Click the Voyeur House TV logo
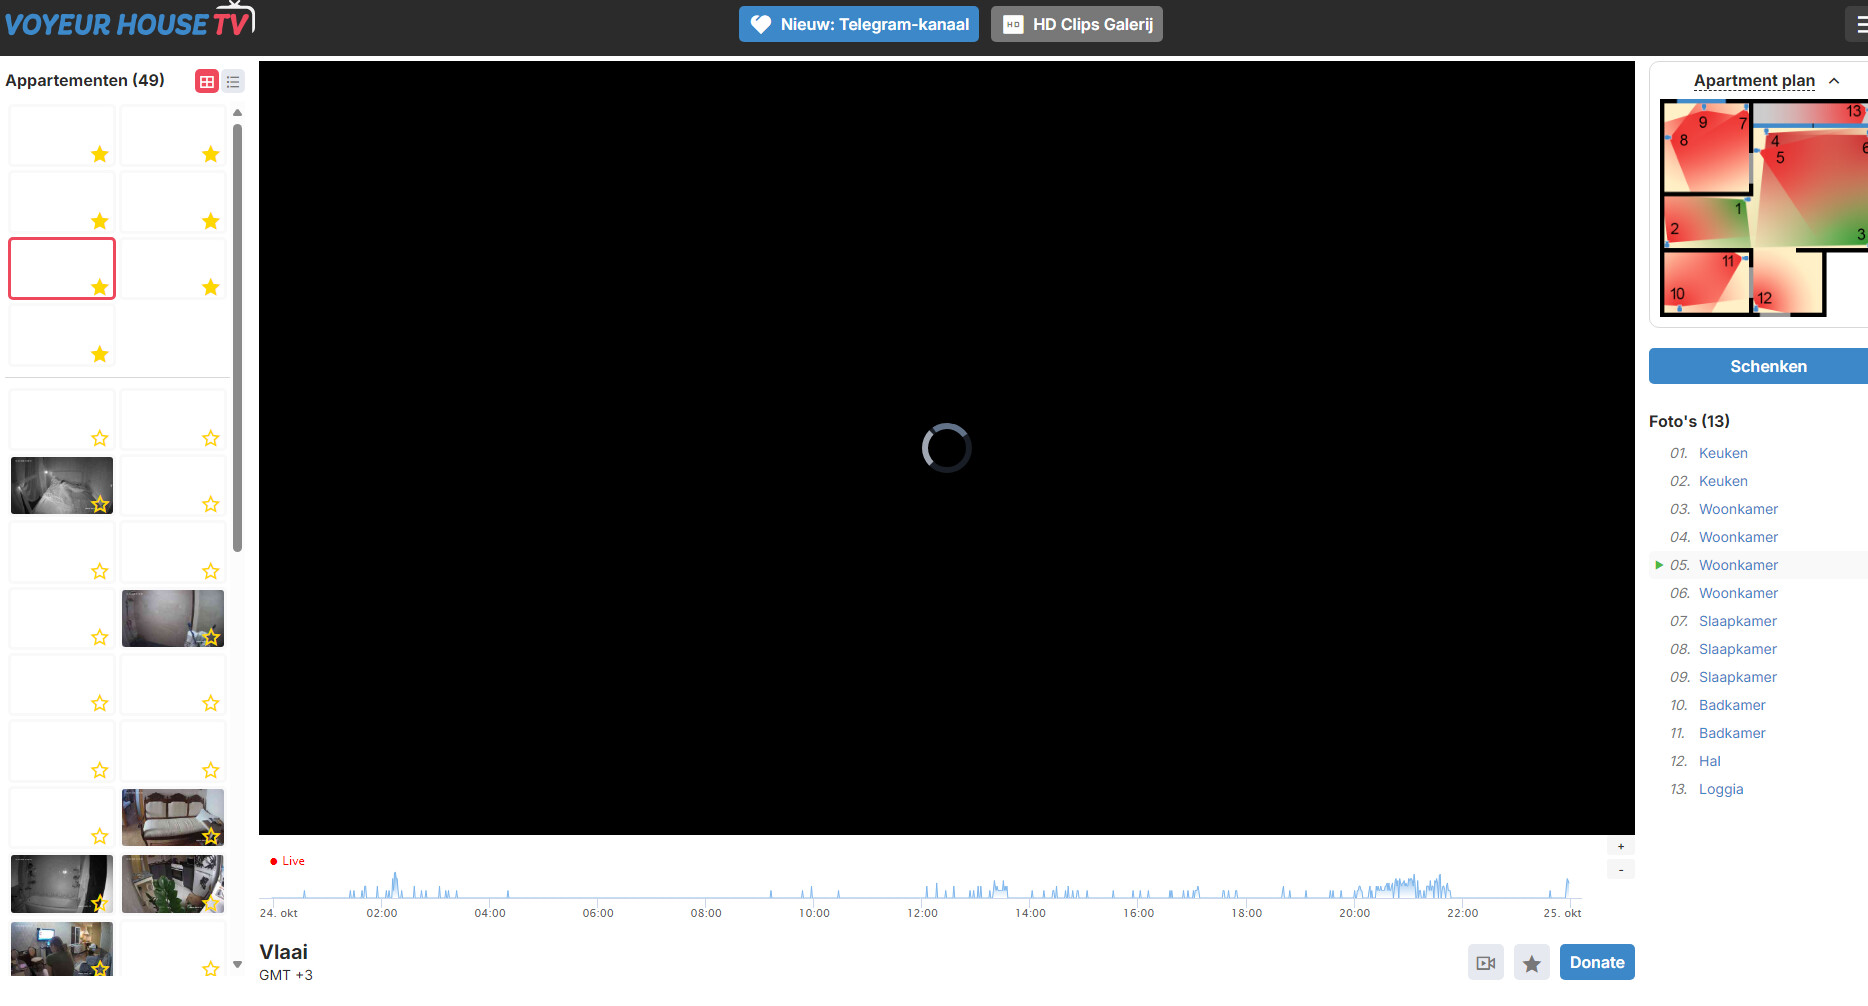The image size is (1868, 1006). tap(128, 23)
